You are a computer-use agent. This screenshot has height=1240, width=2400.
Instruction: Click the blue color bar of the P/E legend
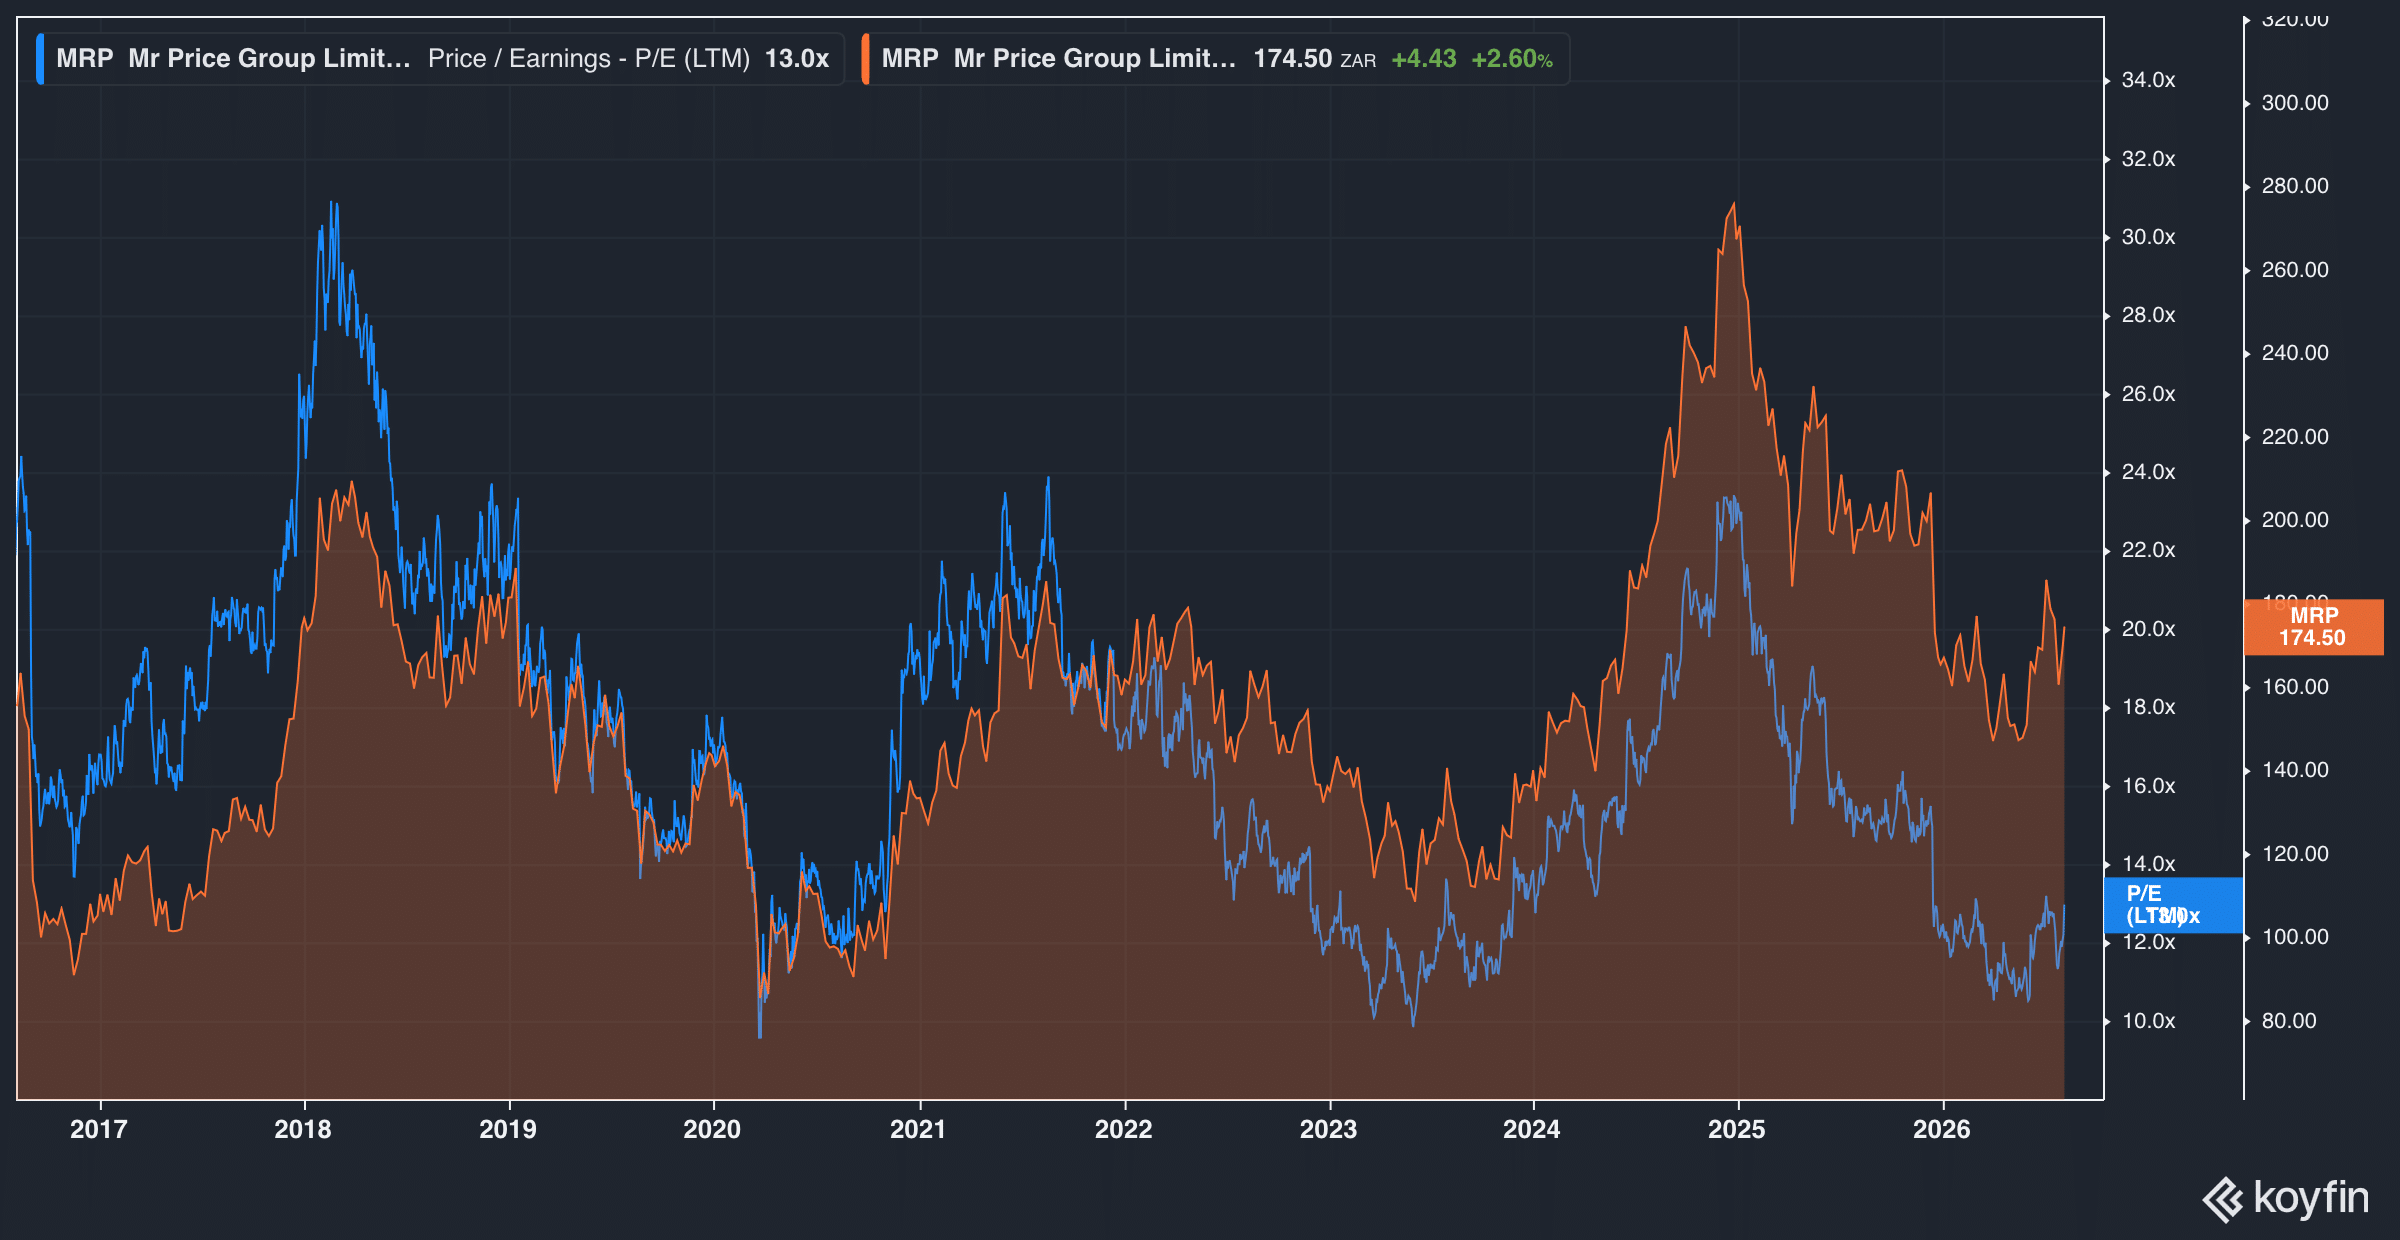[x=40, y=59]
